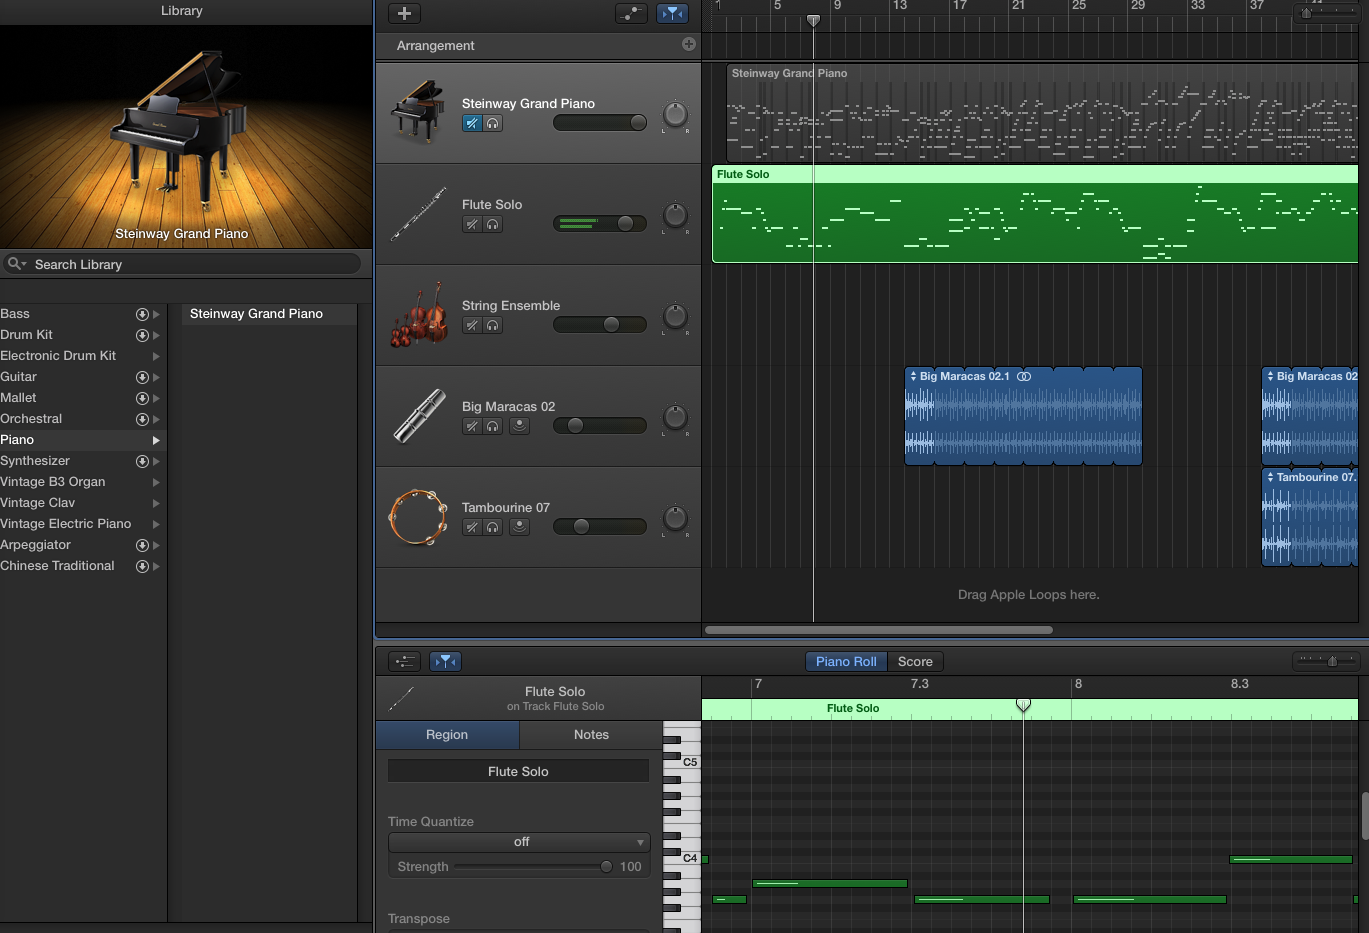The height and width of the screenshot is (933, 1369).
Task: Mute the String Ensemble track
Action: 472,325
